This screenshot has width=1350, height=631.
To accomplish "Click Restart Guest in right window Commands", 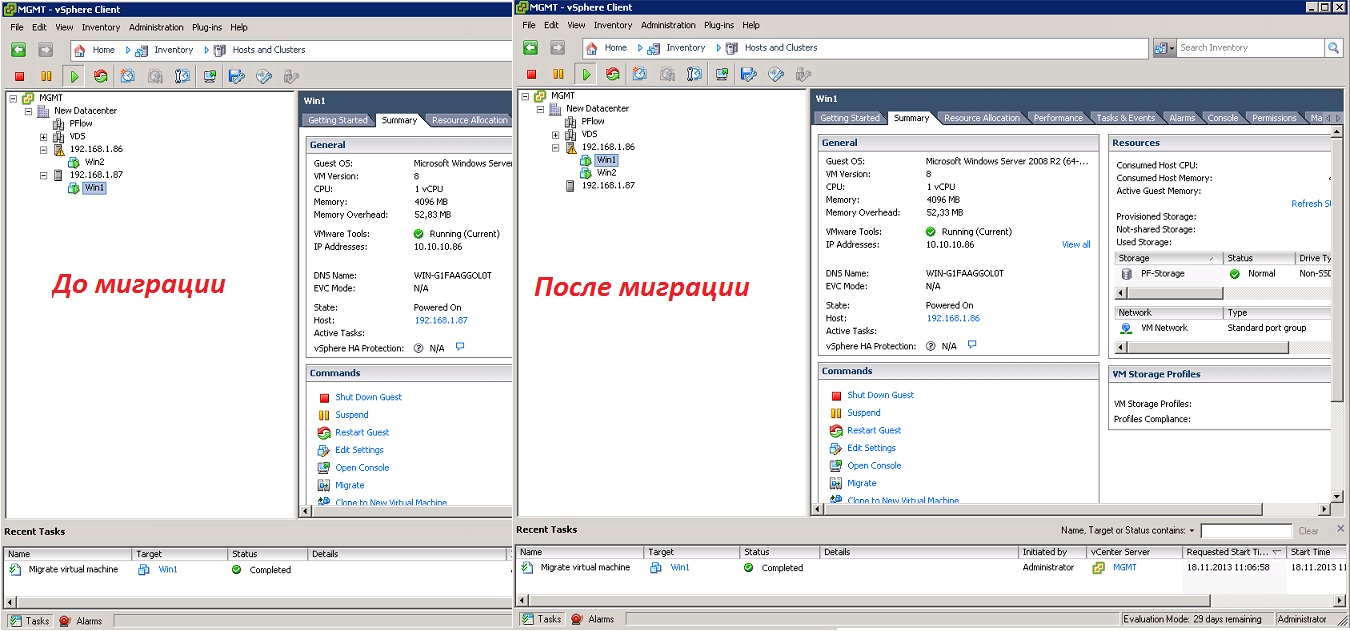I will click(x=874, y=430).
